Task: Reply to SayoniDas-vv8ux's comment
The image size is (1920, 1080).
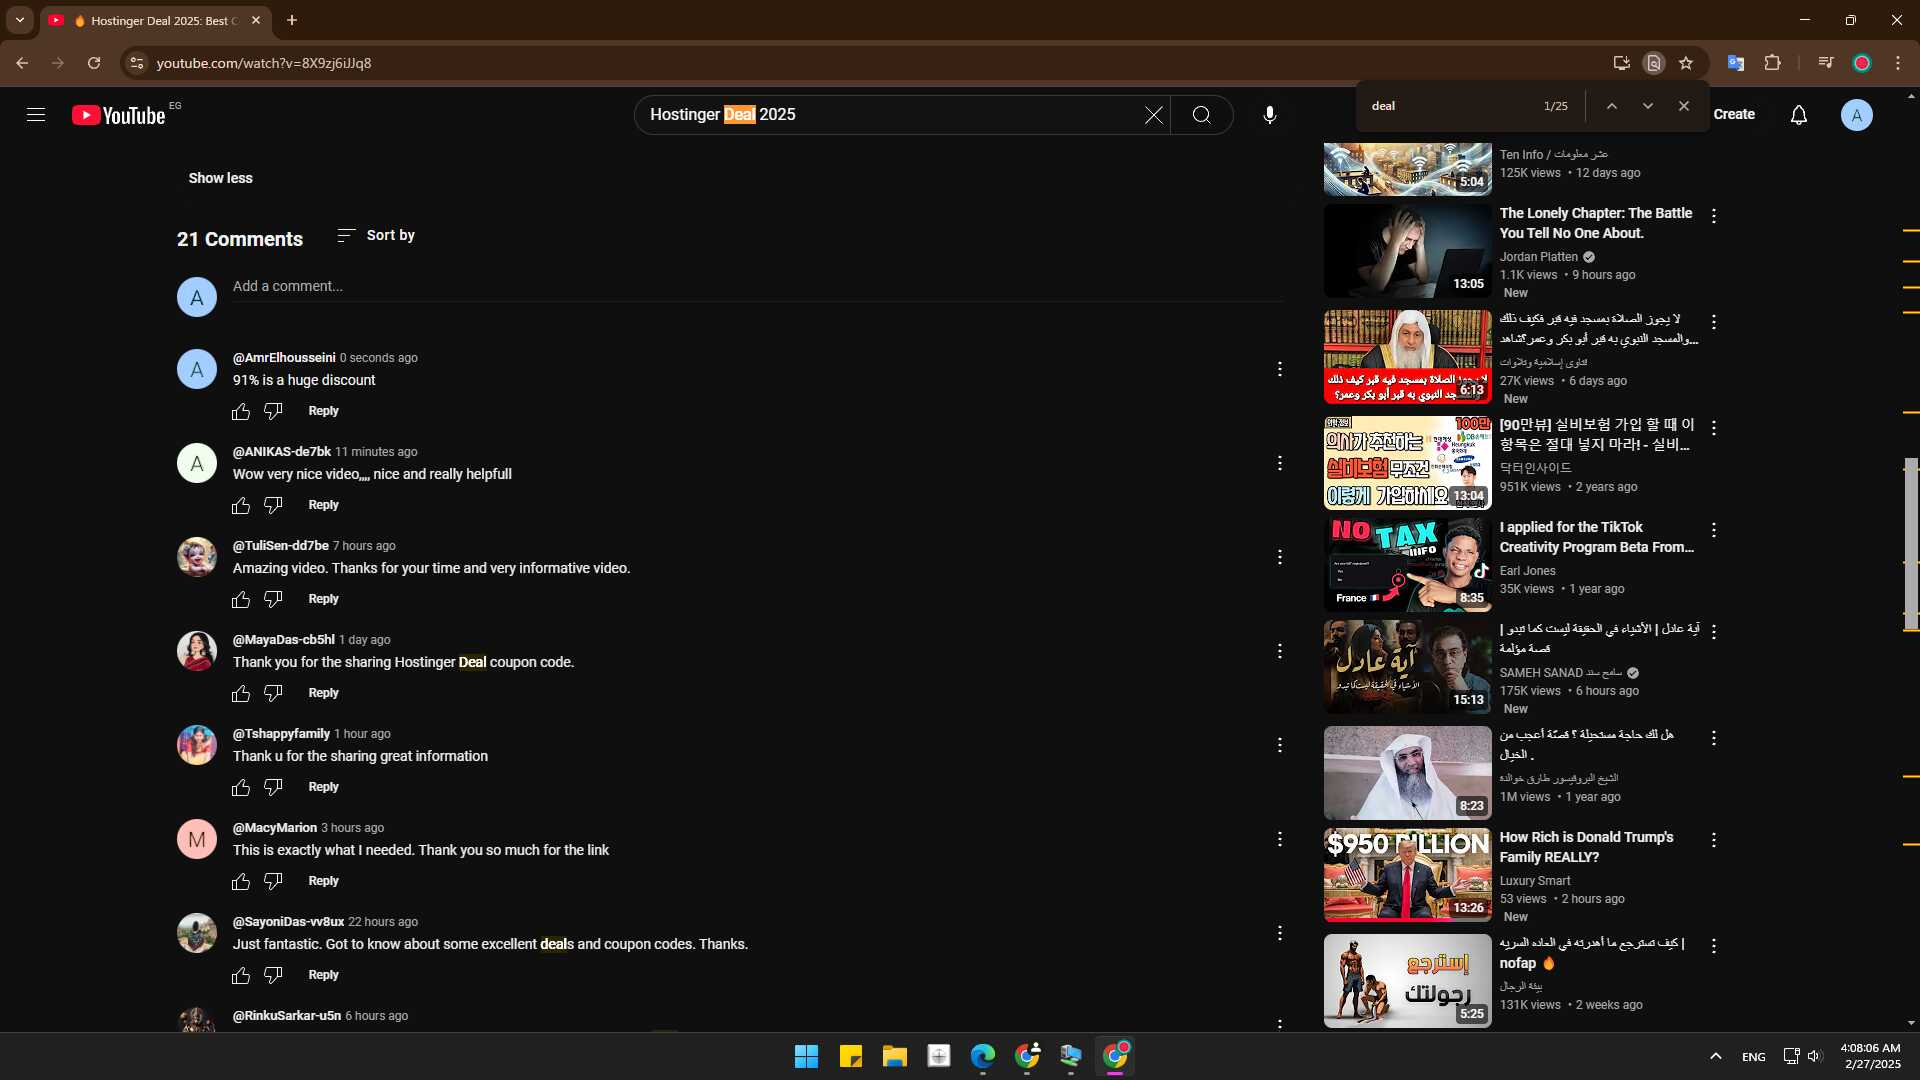Action: pos(323,975)
